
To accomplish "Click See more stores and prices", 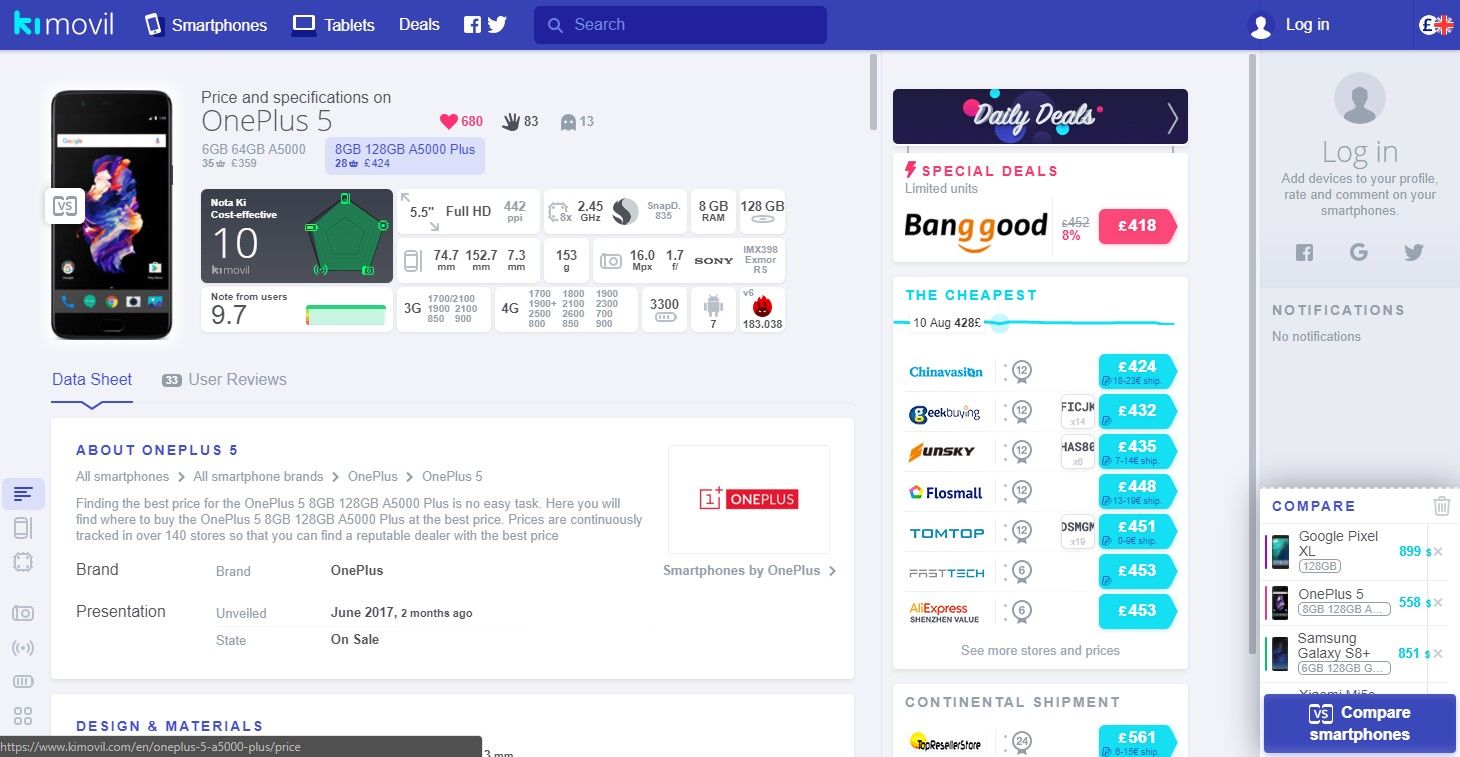I will [x=1040, y=650].
